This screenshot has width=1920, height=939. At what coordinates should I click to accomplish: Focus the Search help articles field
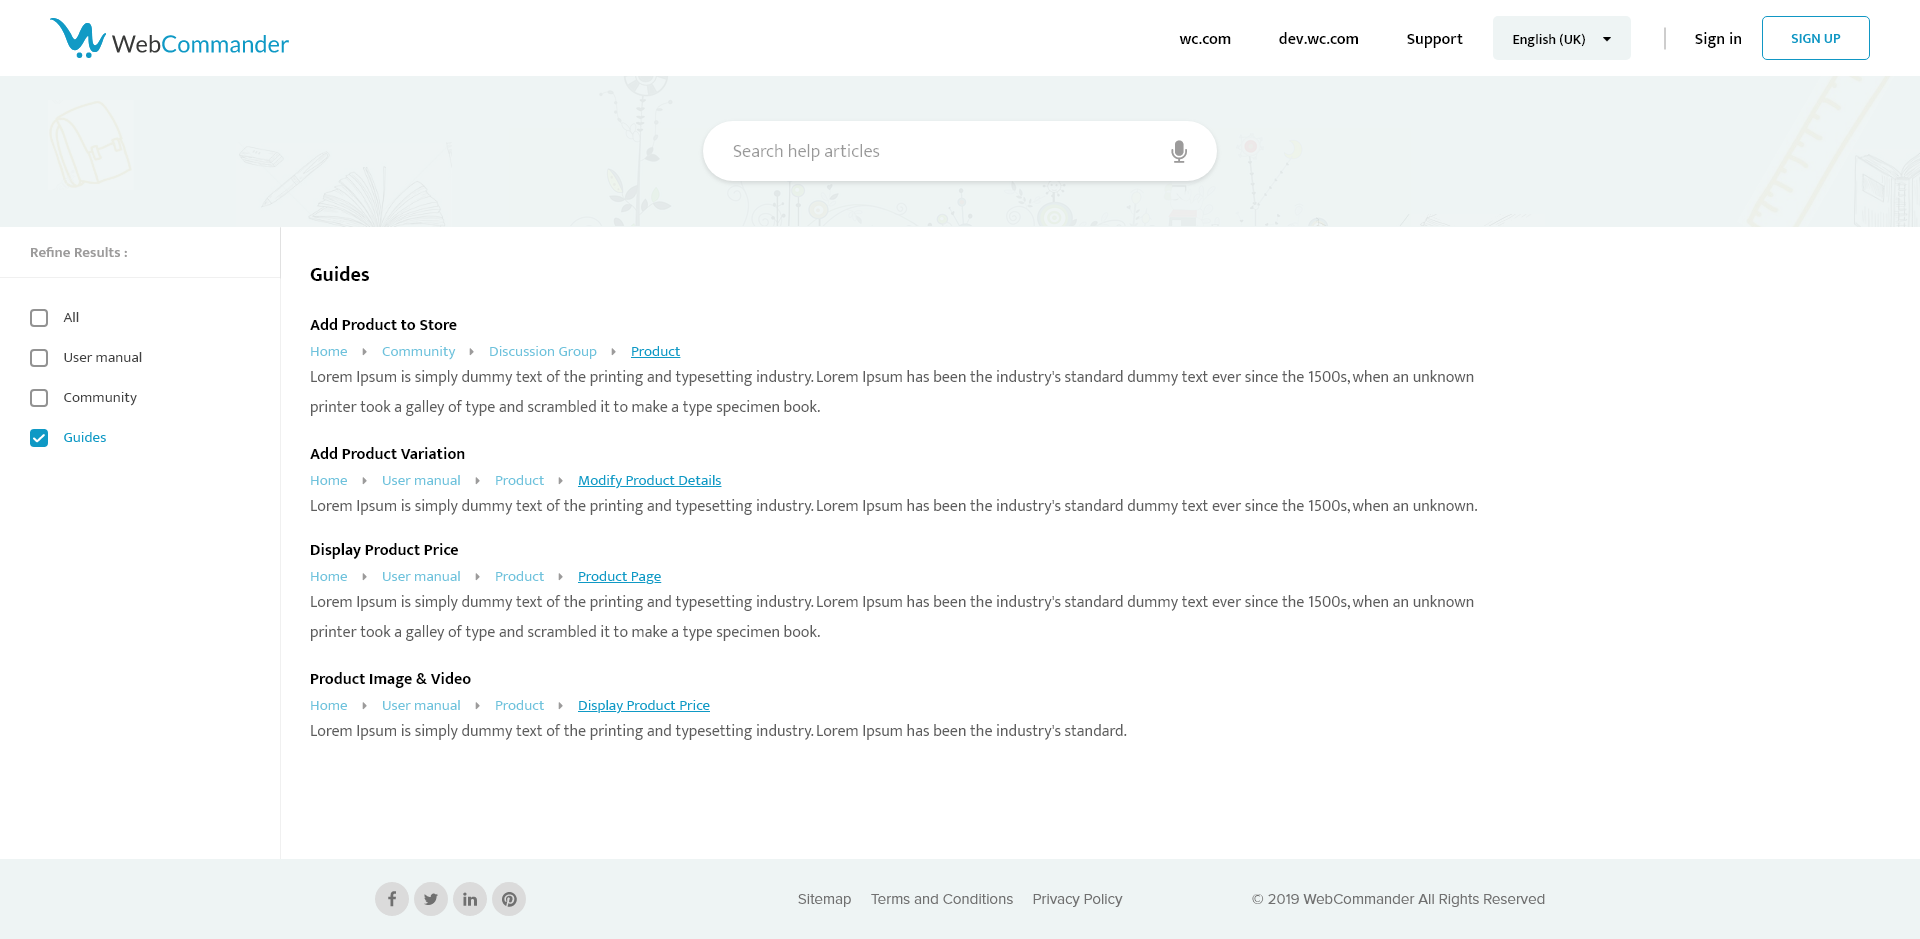point(940,151)
